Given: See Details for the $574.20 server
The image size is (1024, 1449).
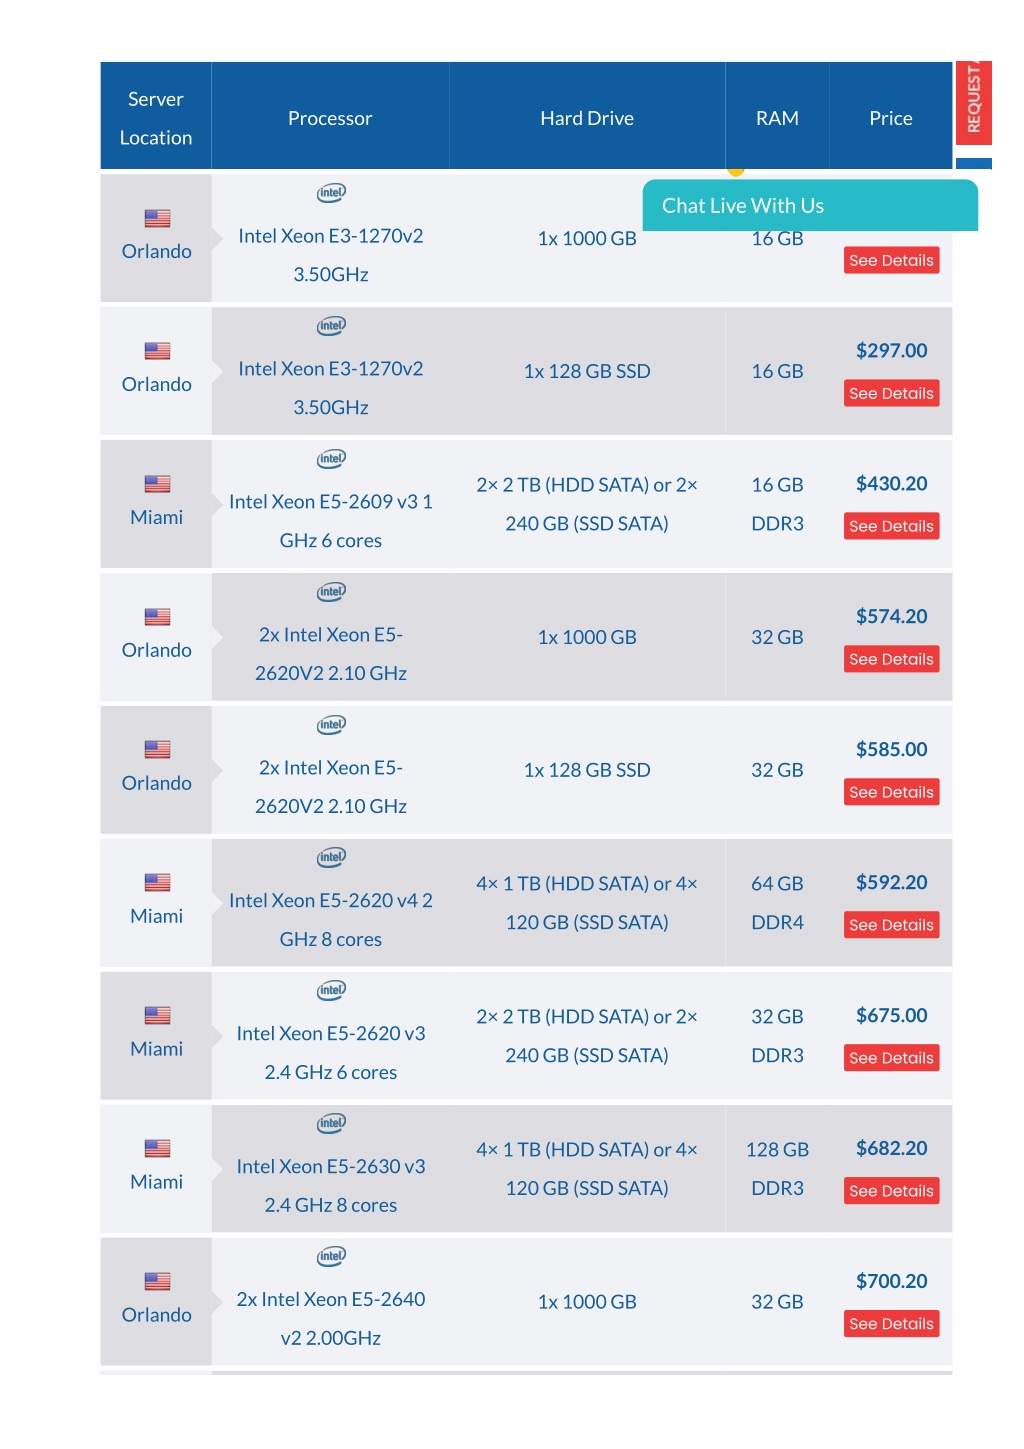Looking at the screenshot, I should pos(891,659).
